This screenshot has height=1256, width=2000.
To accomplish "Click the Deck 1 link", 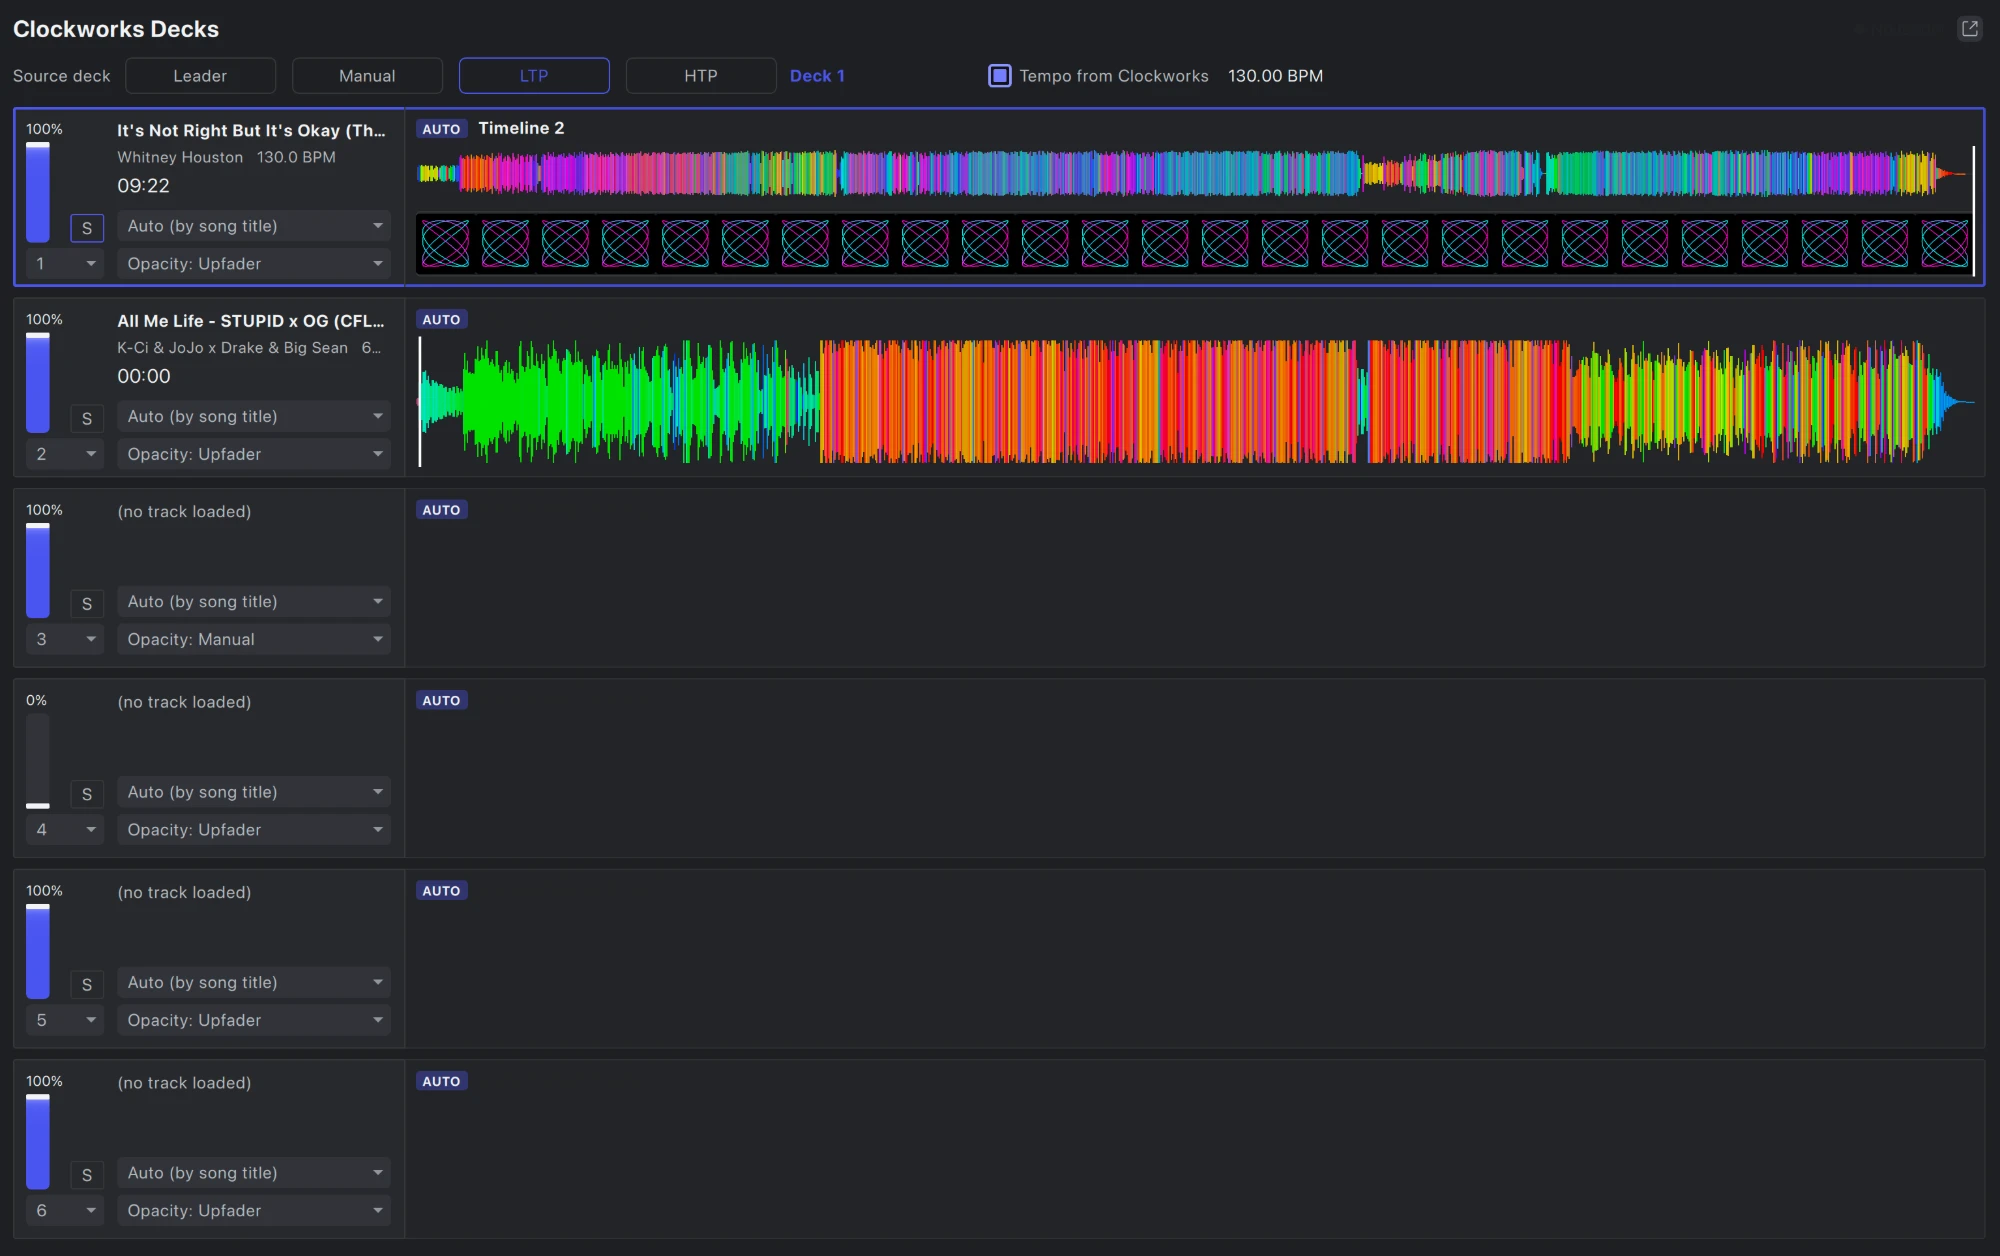I will click(x=817, y=76).
